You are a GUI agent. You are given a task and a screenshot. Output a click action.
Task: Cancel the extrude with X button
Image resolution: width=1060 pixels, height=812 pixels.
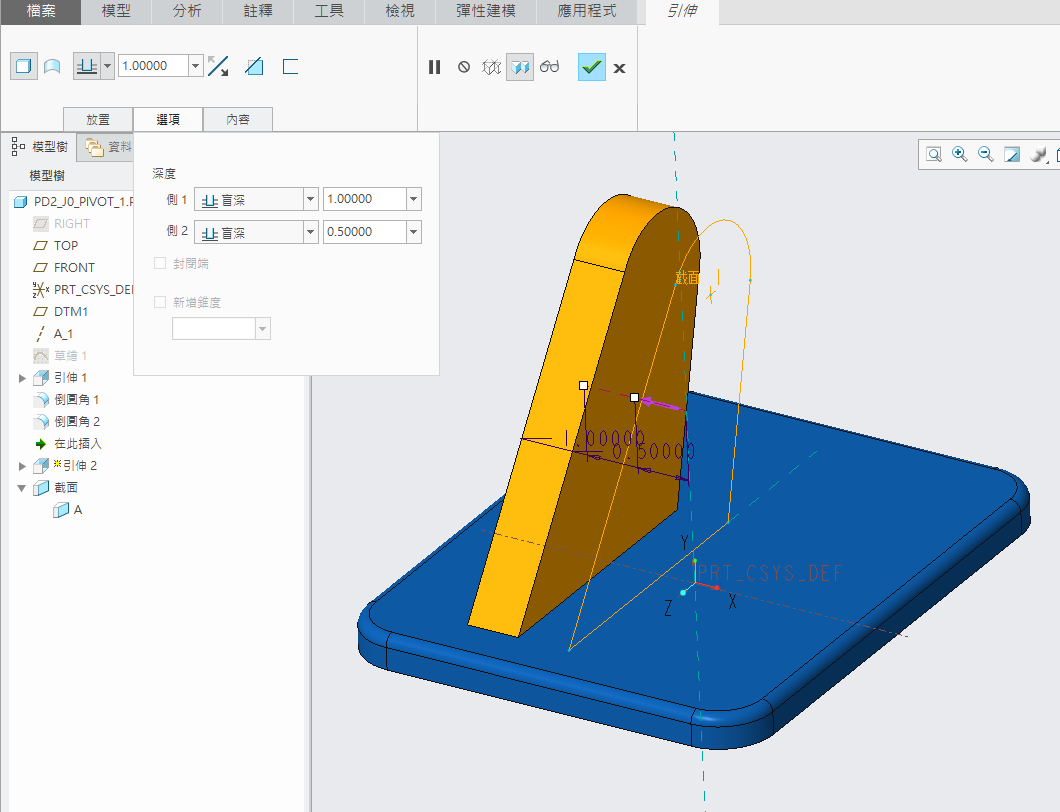click(x=619, y=68)
